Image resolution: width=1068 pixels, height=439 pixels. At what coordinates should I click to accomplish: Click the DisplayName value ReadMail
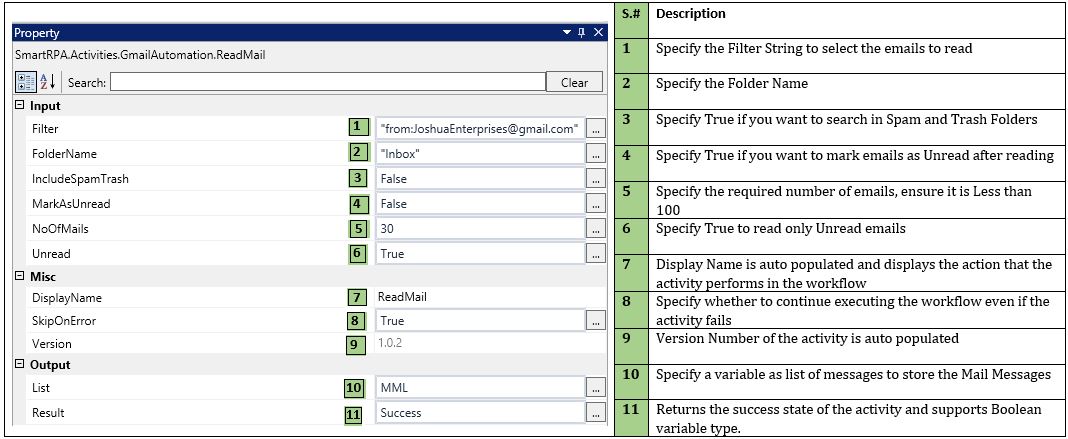480,297
